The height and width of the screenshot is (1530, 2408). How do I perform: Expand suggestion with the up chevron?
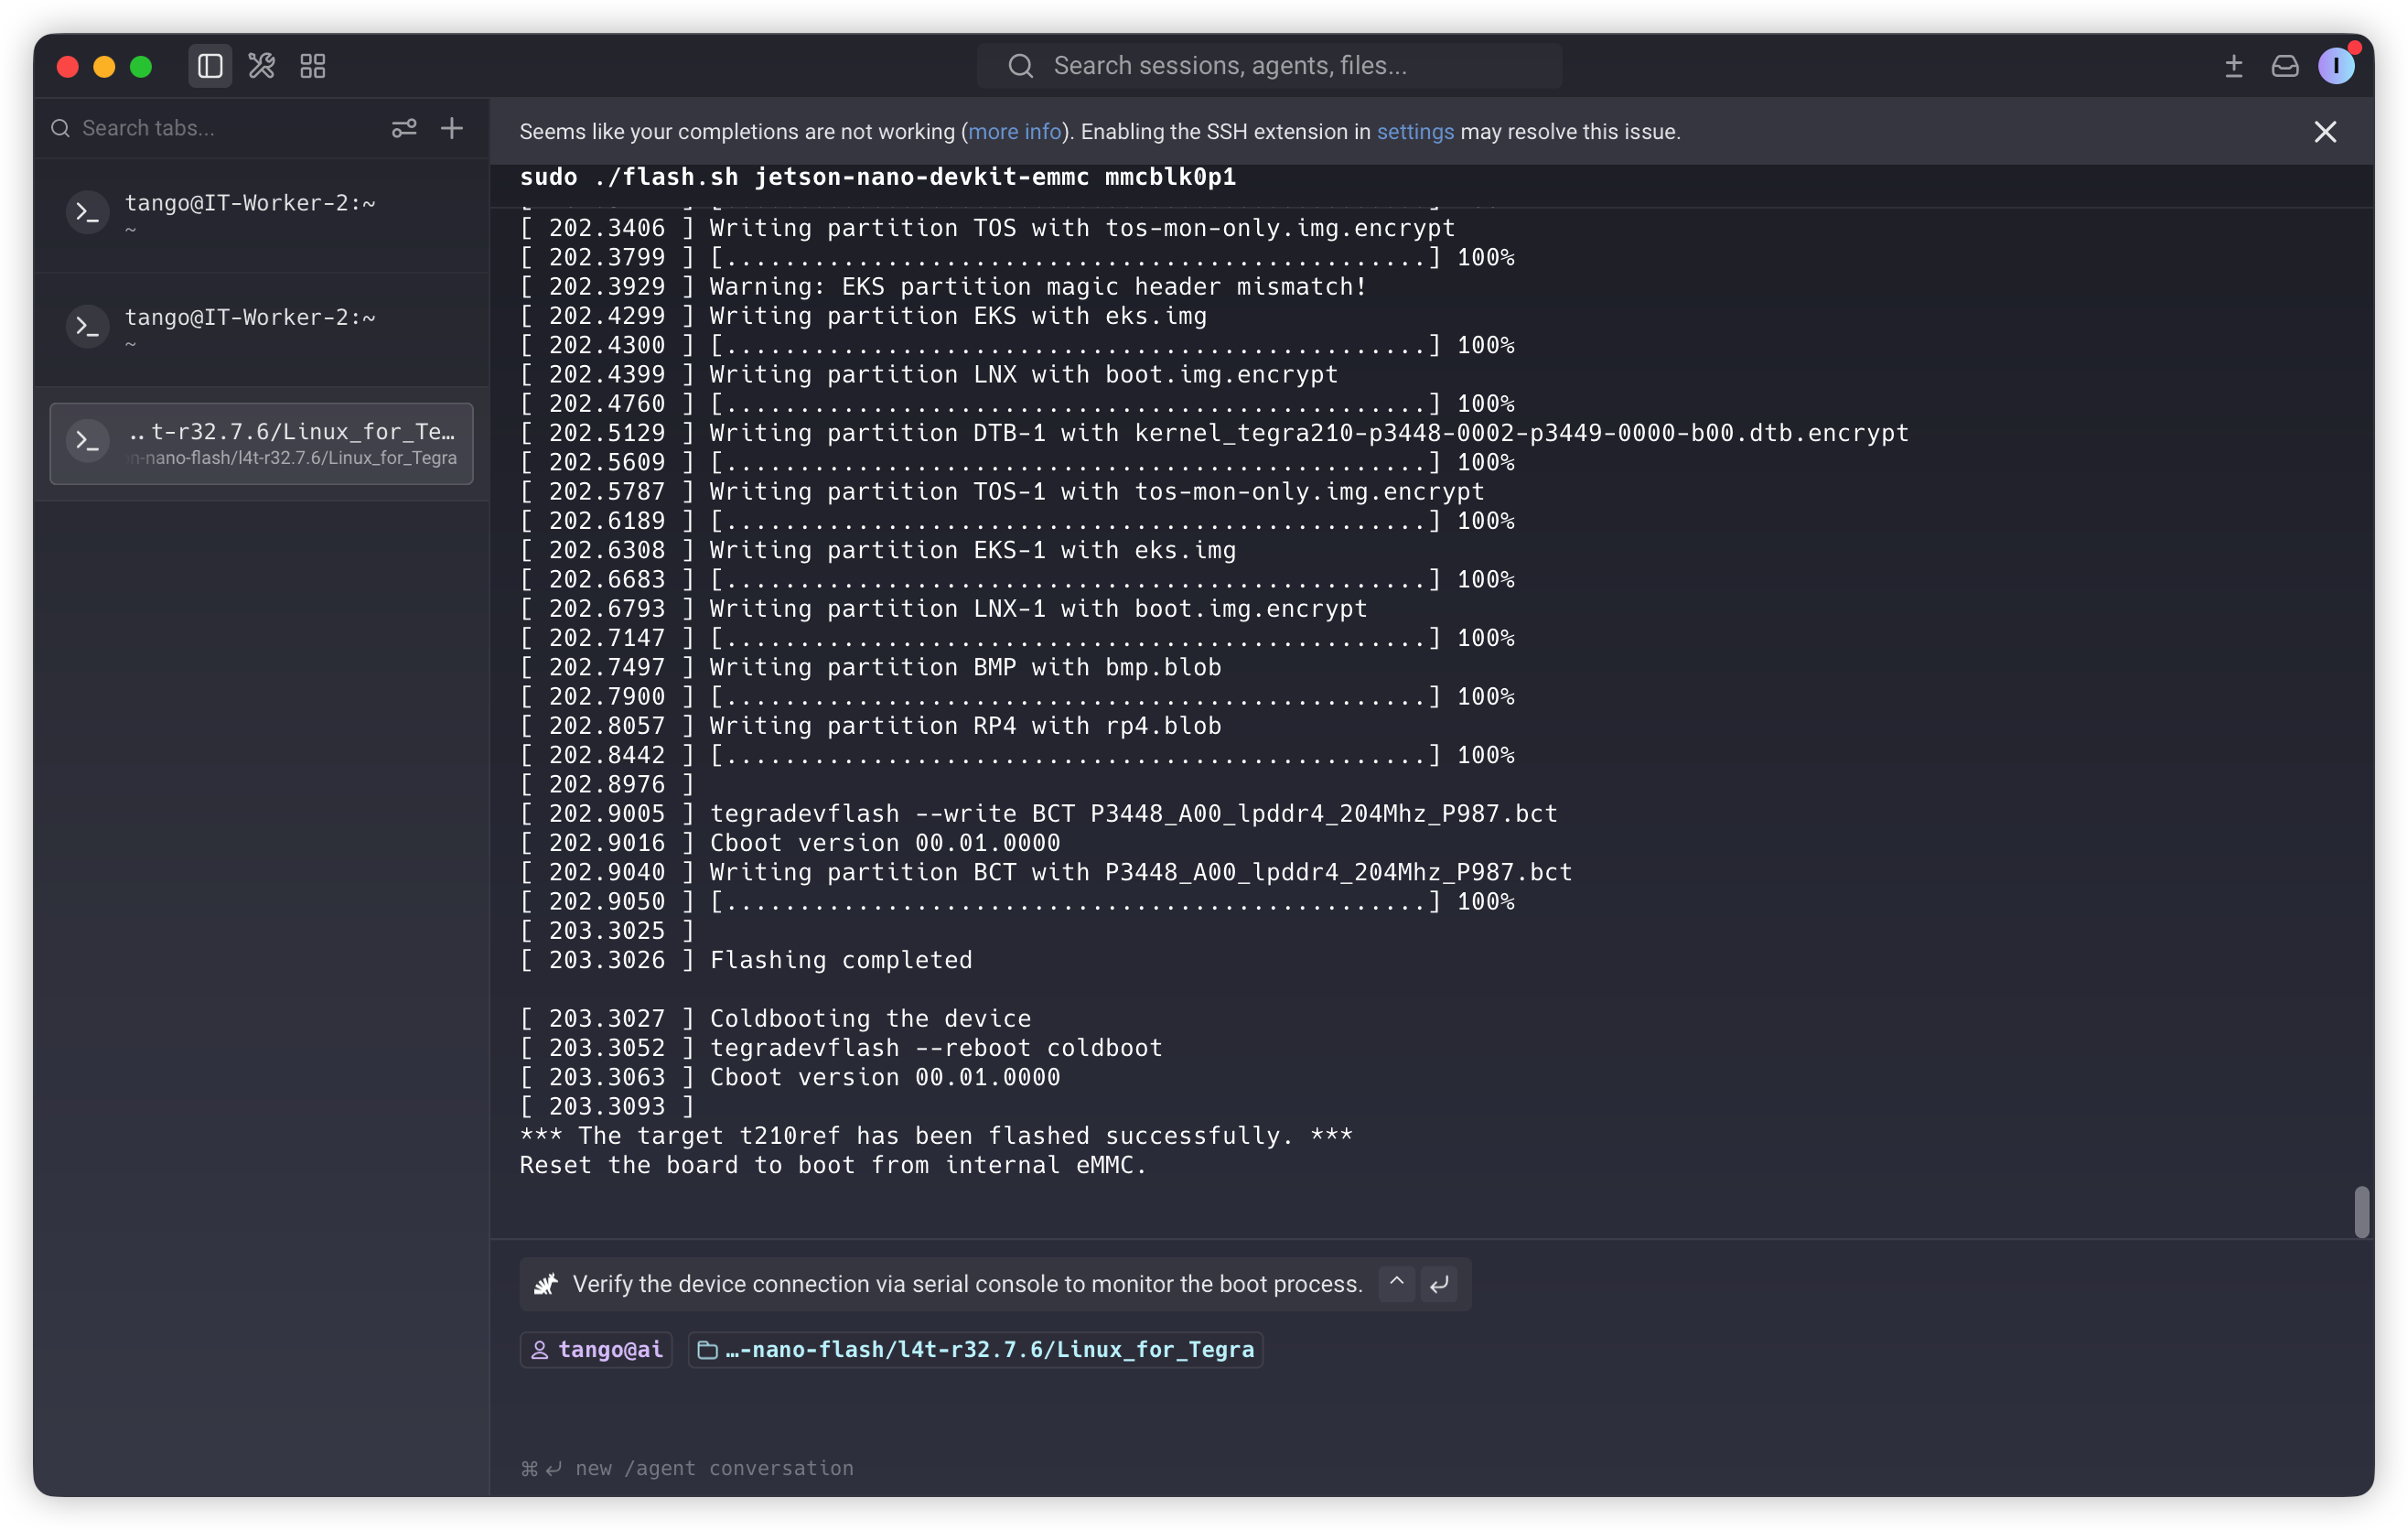[1396, 1283]
